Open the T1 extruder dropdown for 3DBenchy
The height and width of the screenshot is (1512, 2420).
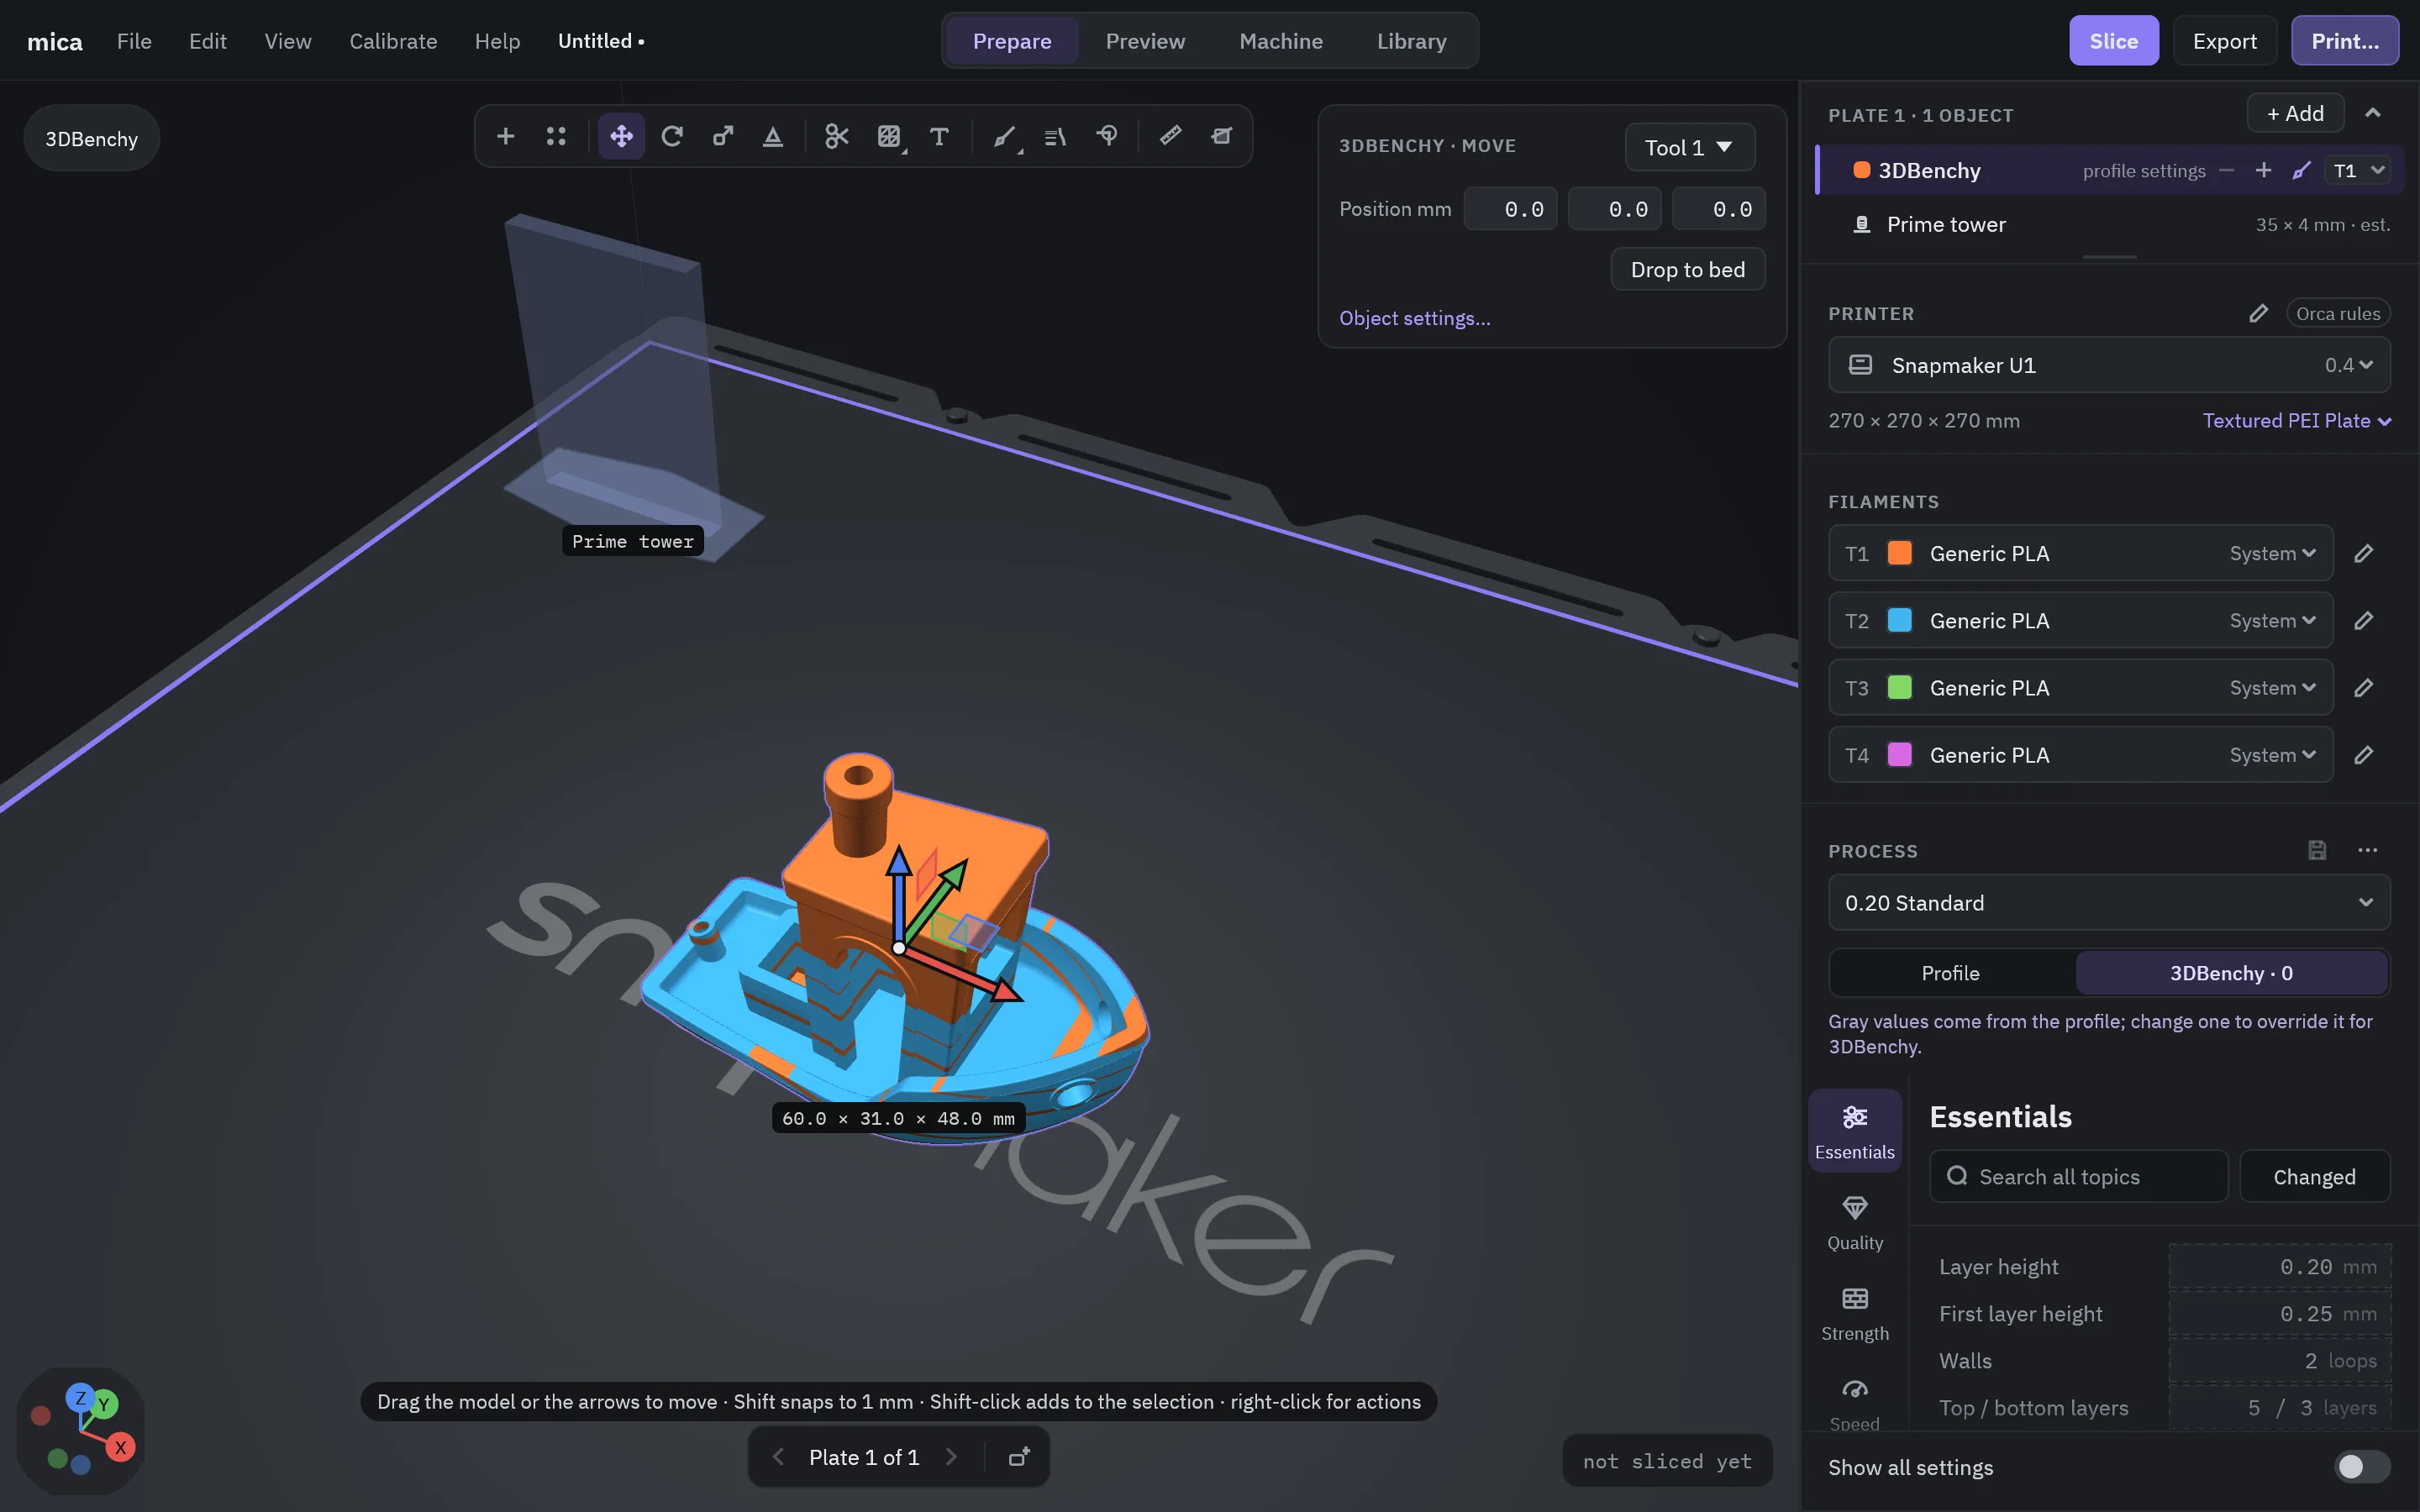2357,171
